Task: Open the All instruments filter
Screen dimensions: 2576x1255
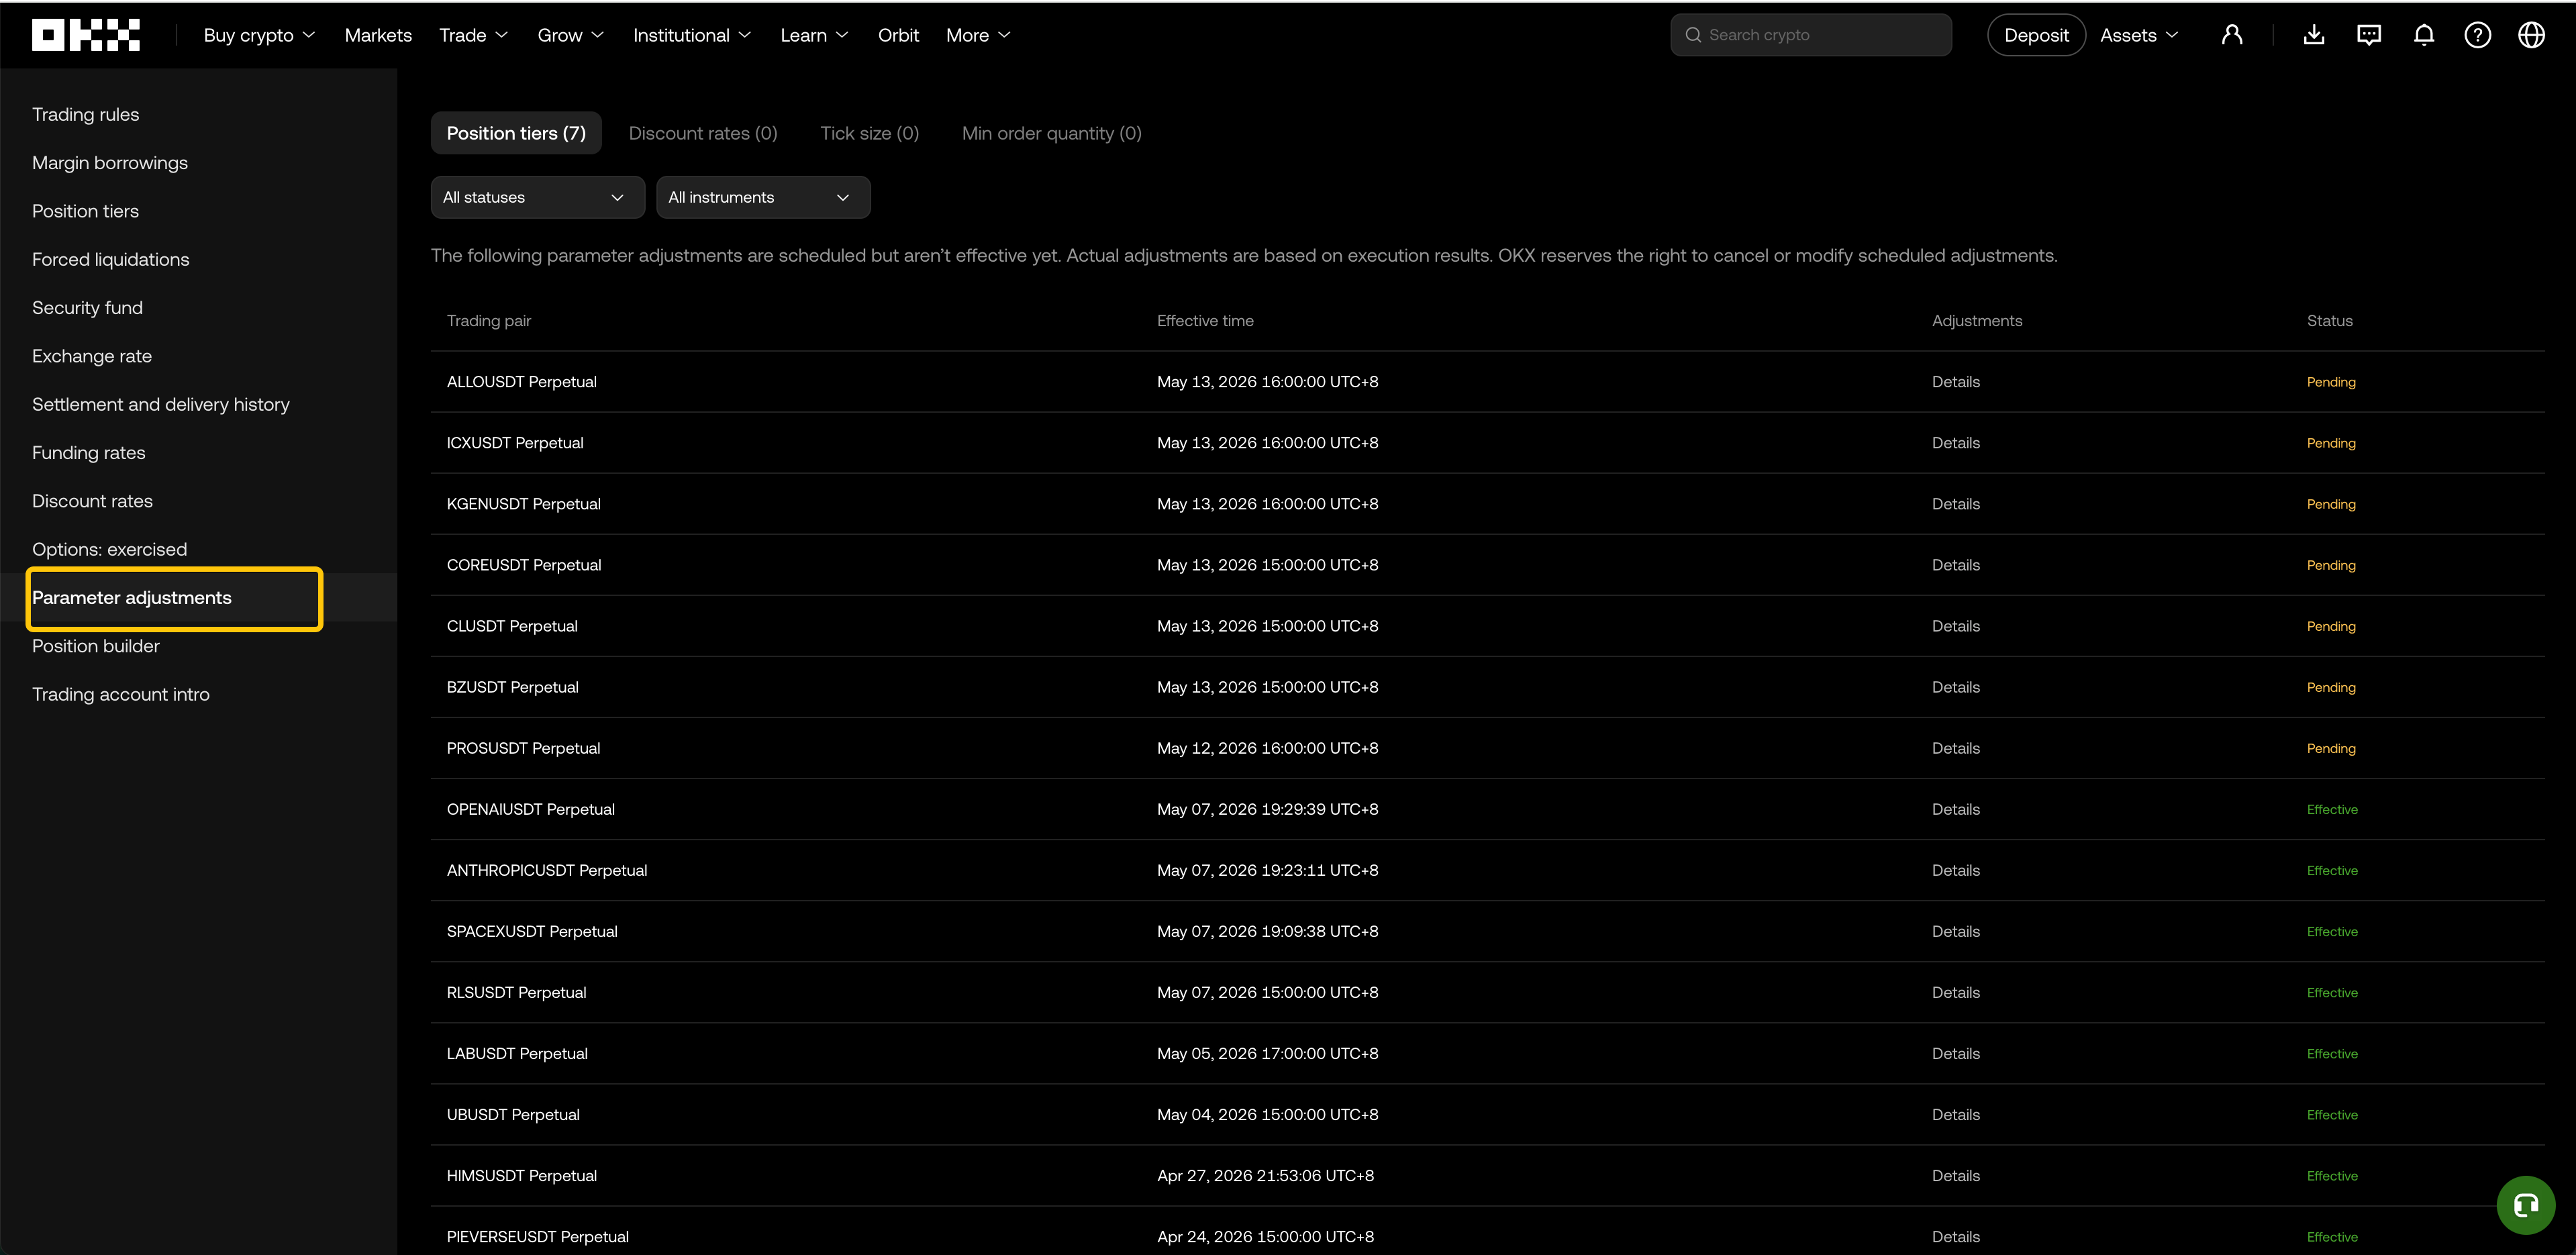Action: 763,197
